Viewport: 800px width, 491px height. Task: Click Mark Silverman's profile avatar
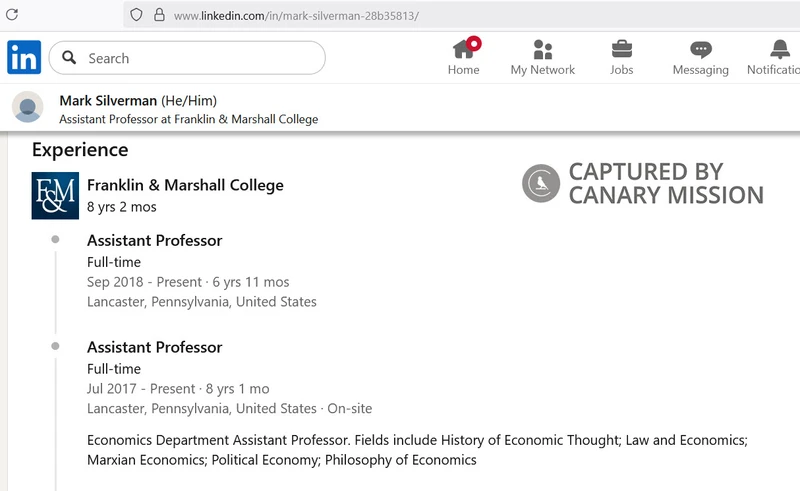coord(28,107)
